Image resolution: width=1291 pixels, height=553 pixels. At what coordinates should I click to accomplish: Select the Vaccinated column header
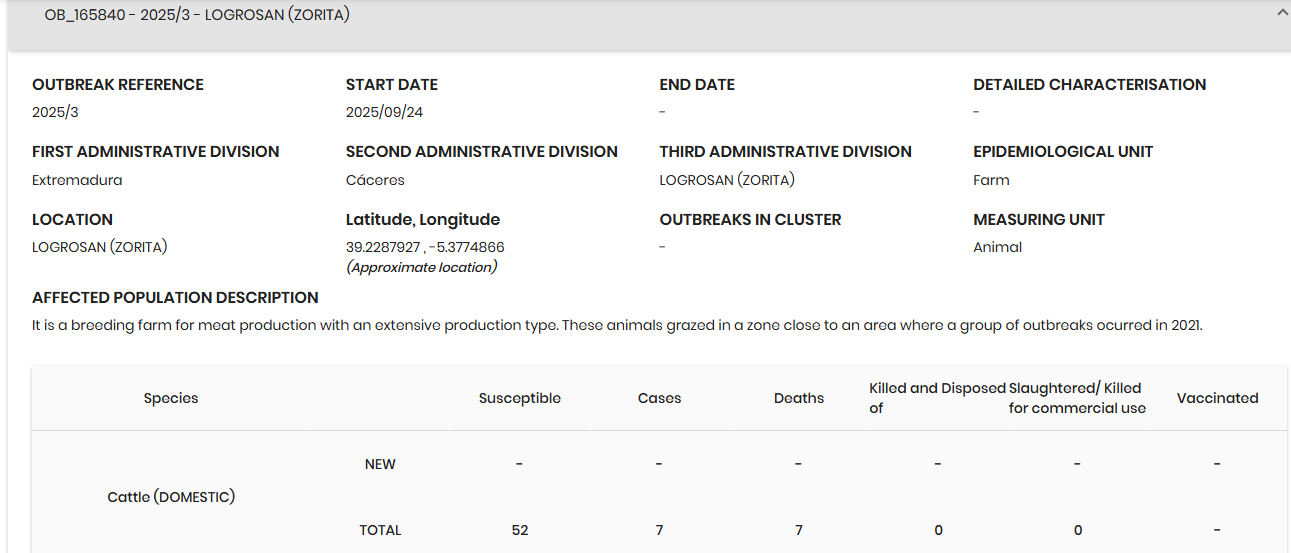click(x=1217, y=398)
